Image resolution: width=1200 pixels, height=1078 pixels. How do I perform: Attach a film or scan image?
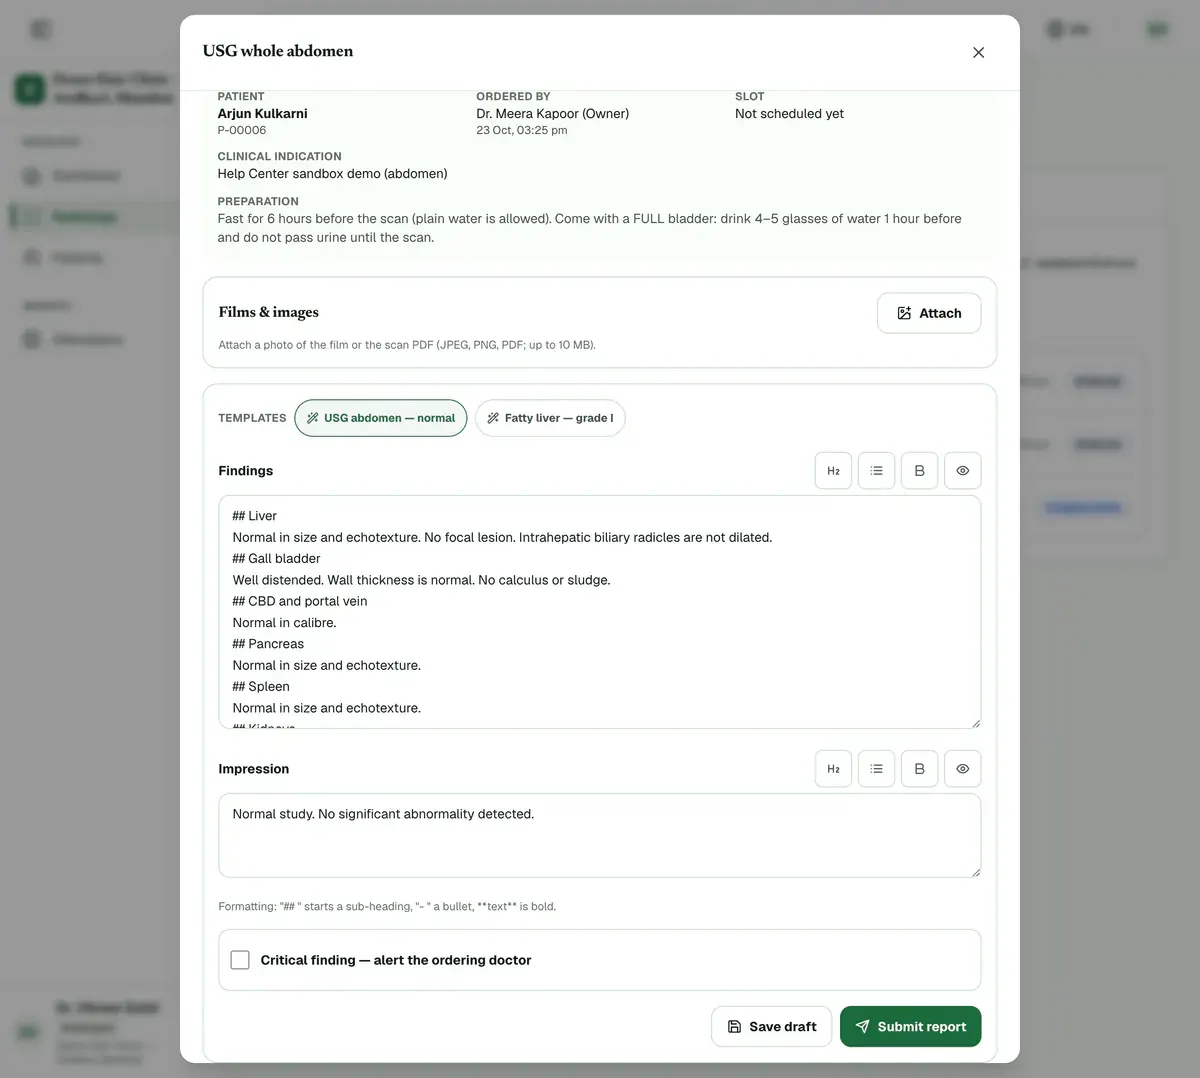(929, 313)
